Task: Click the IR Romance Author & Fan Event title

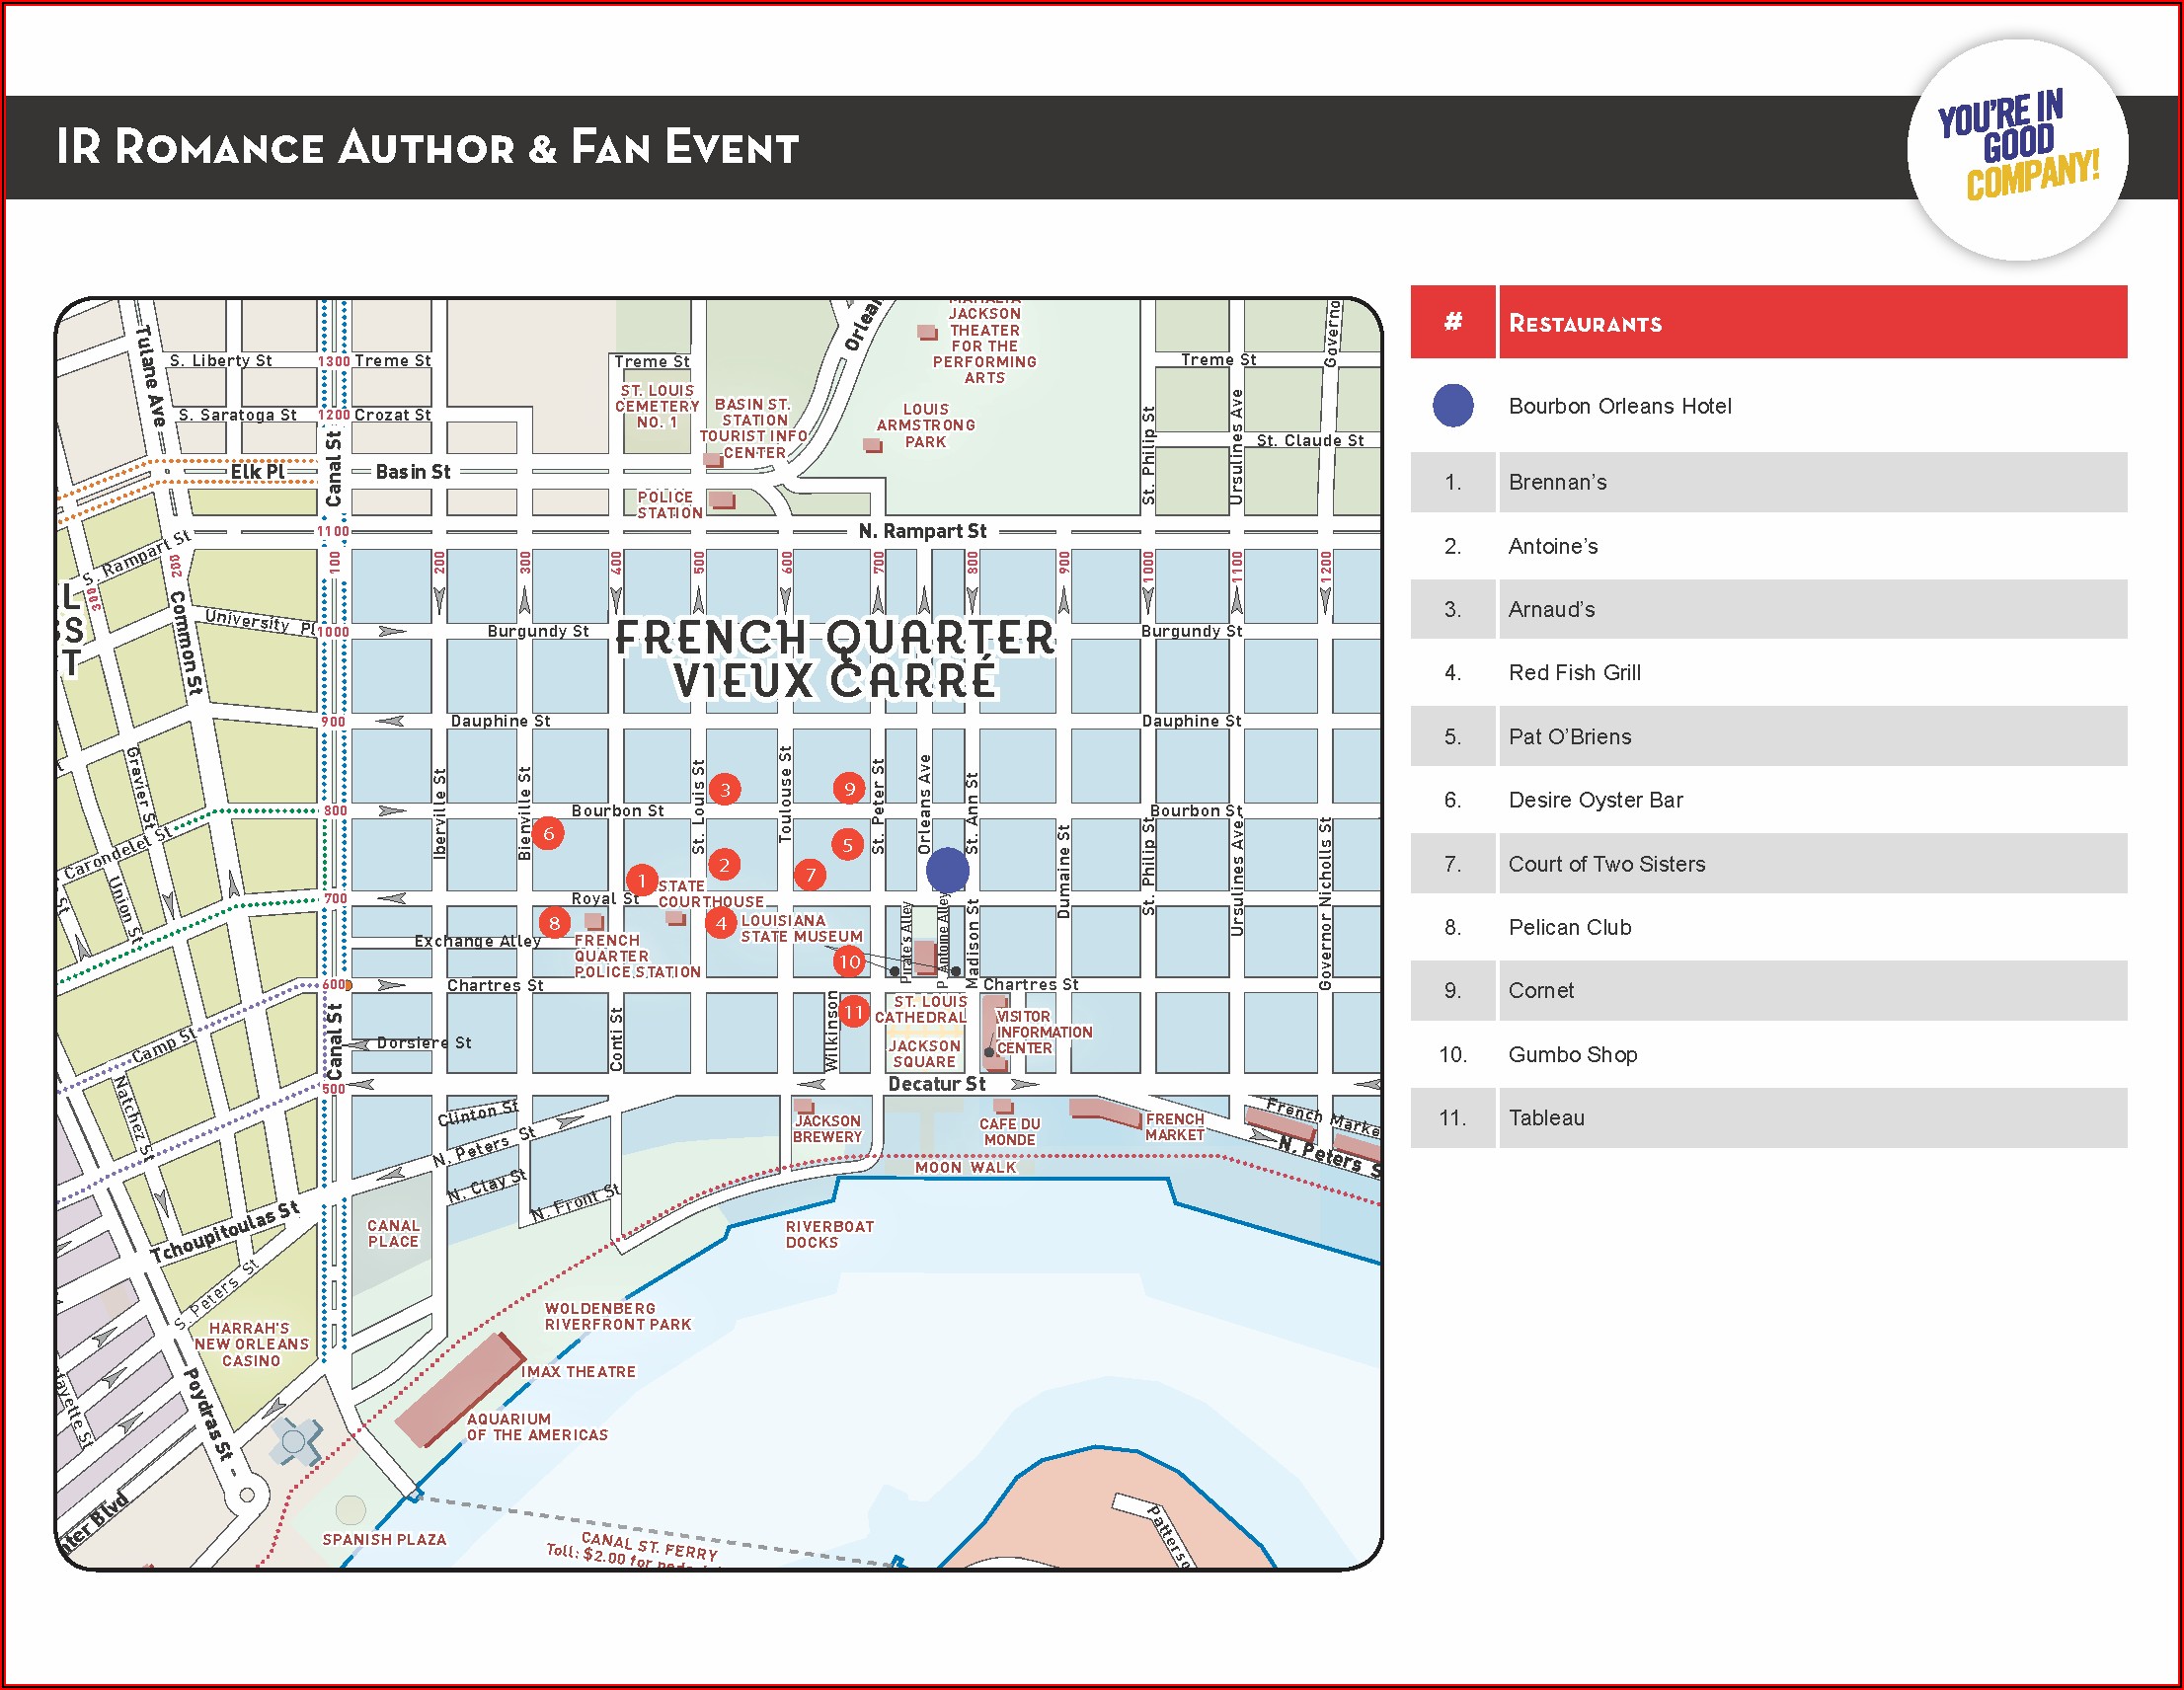Action: point(428,147)
